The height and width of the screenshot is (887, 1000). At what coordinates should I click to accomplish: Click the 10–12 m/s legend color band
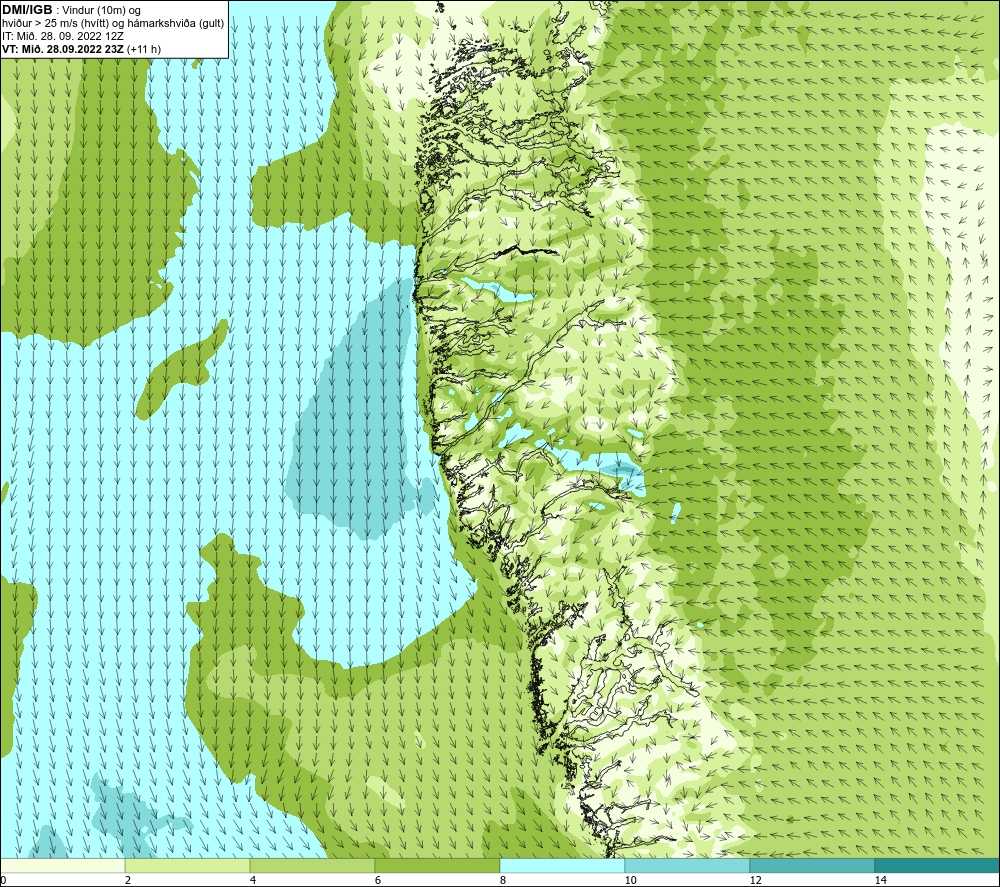pos(688,865)
